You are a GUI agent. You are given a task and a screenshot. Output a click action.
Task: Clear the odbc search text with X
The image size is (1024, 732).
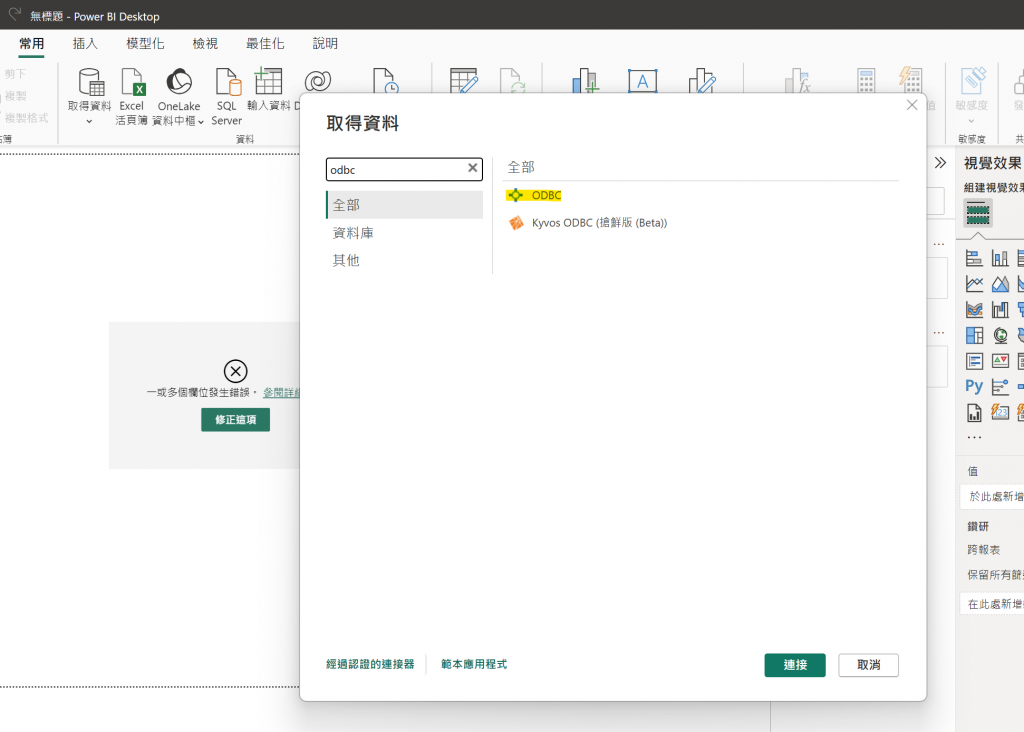pyautogui.click(x=473, y=168)
